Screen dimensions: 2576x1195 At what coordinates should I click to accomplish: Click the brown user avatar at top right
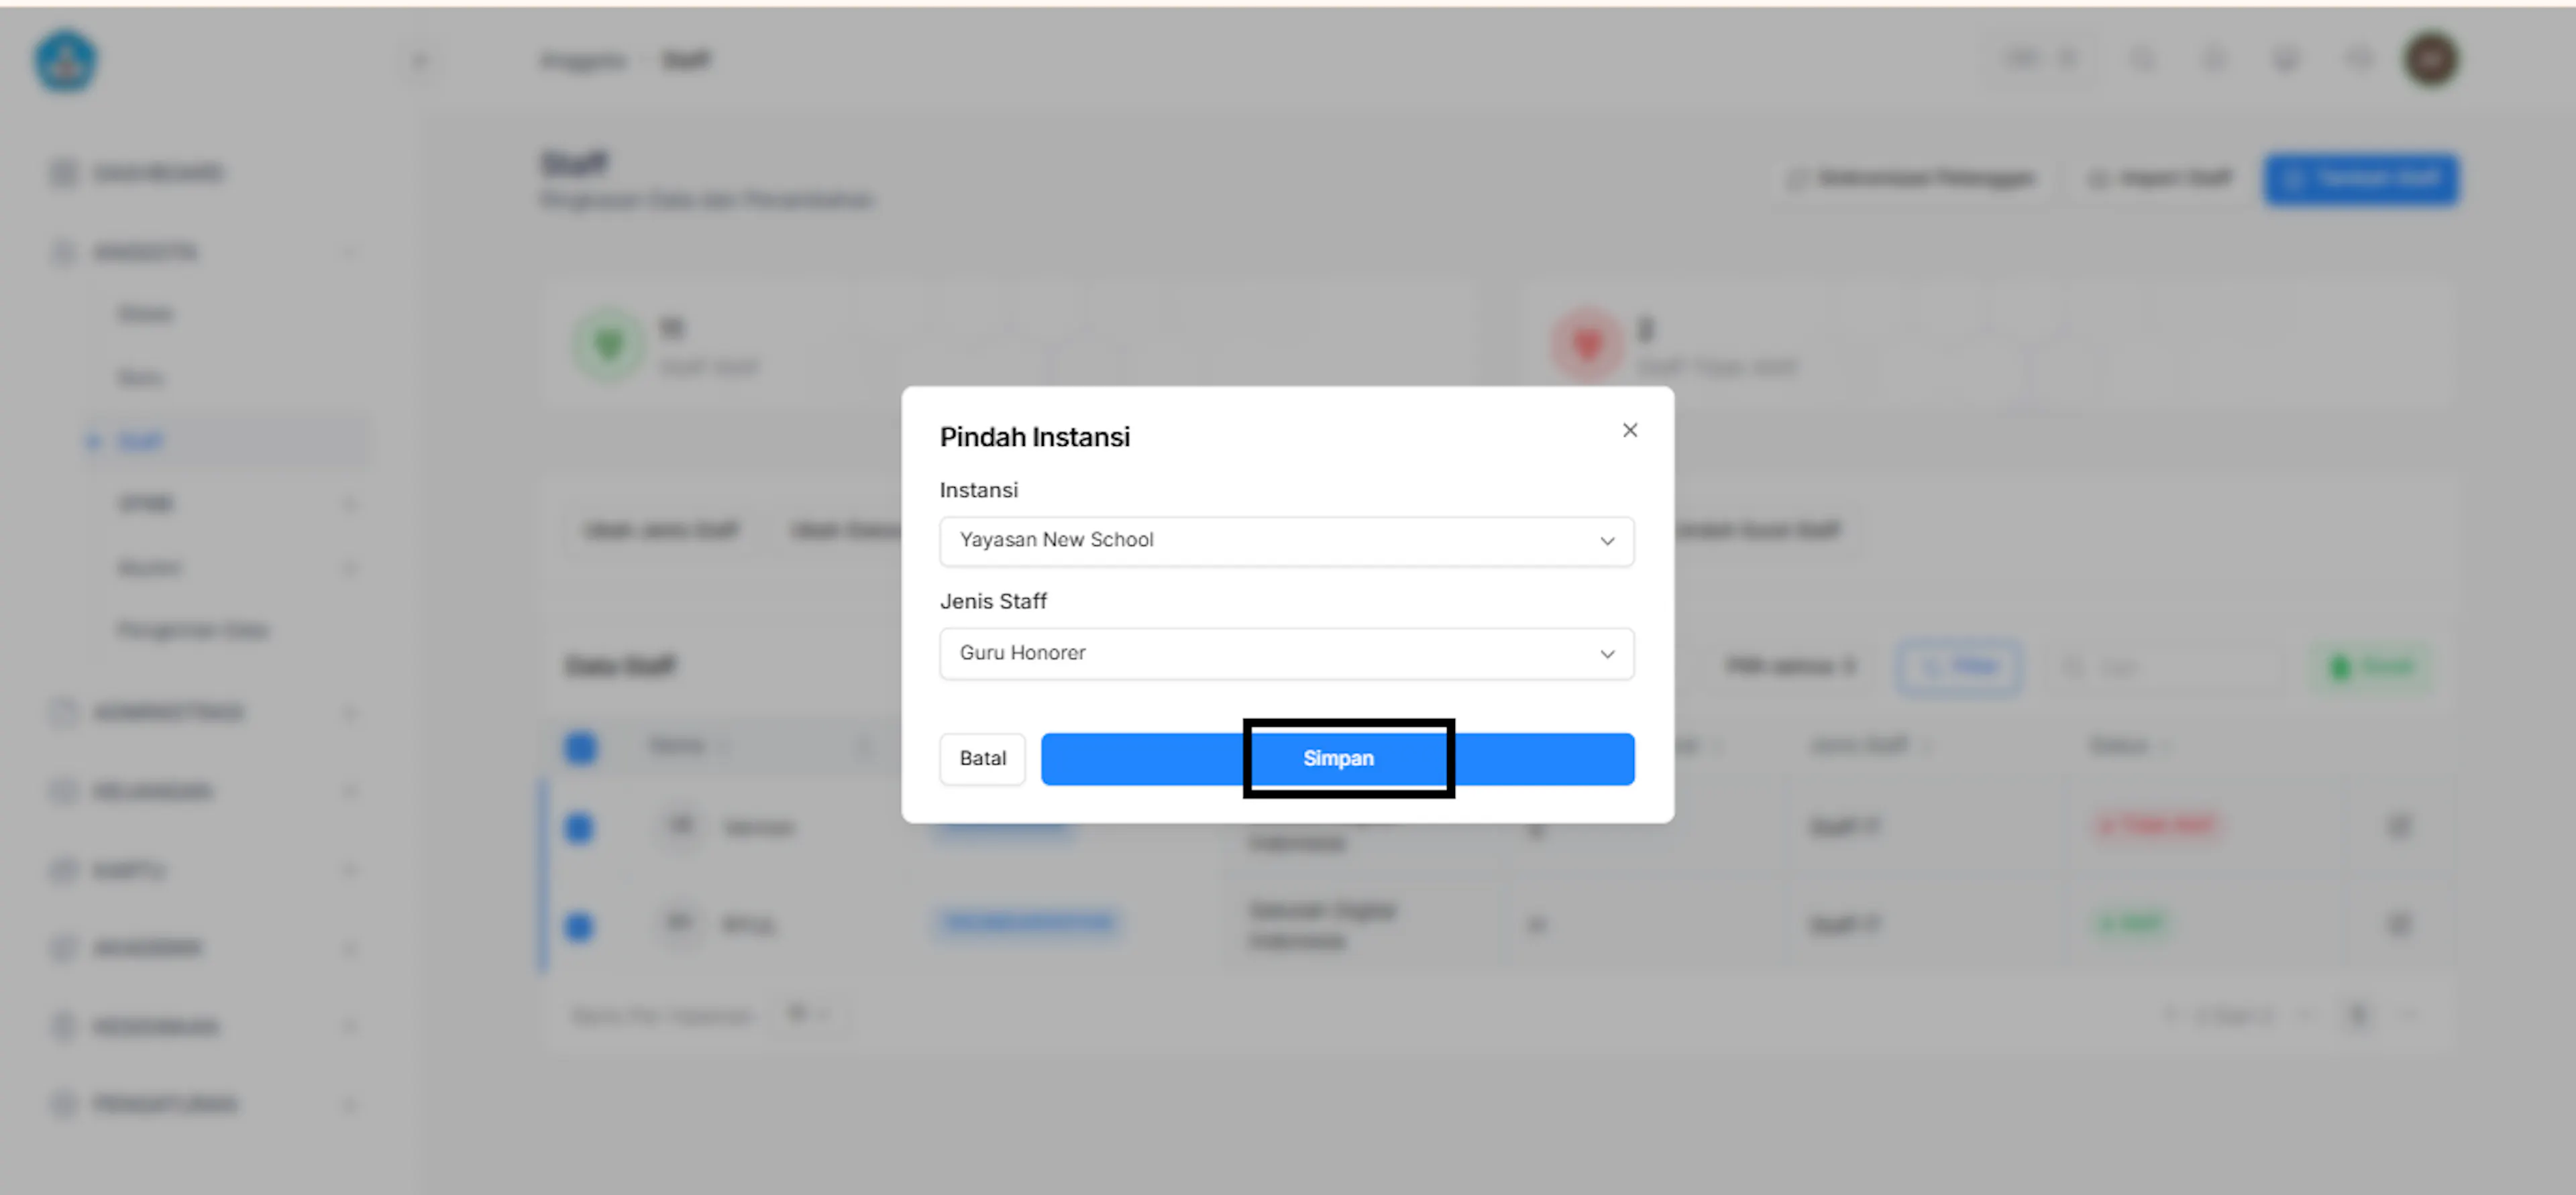point(2431,60)
